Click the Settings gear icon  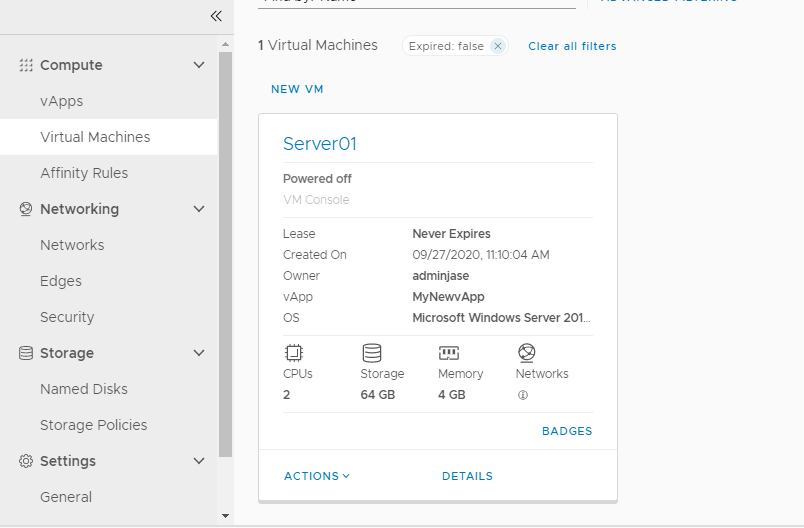26,461
